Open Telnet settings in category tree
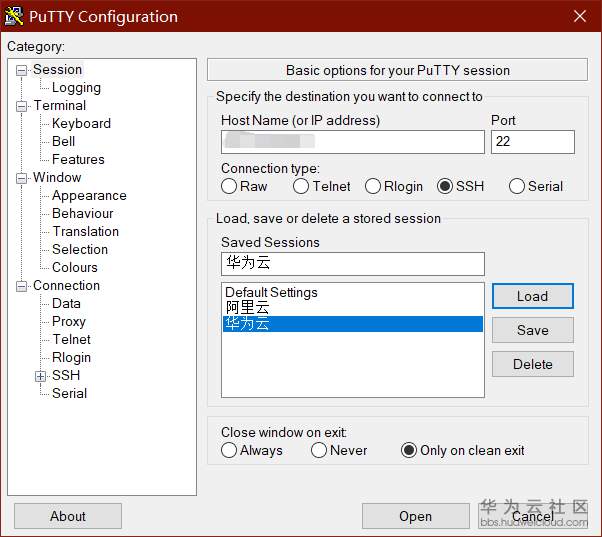602x537 pixels. click(72, 339)
